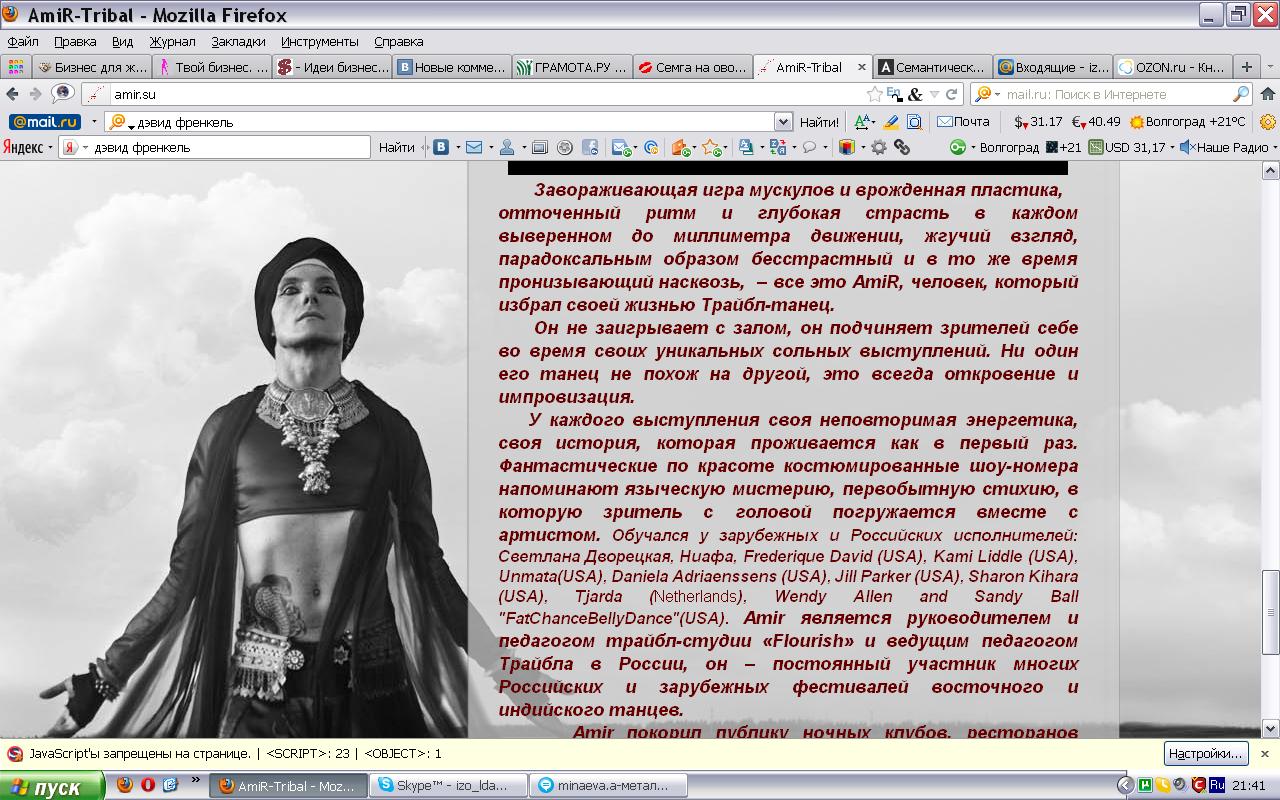The height and width of the screenshot is (800, 1280).
Task: Open the пуск Start button
Action: [x=52, y=786]
